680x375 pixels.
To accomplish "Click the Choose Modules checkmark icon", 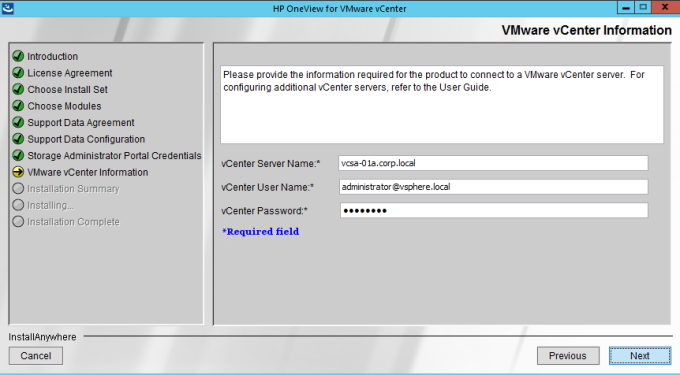I will pyautogui.click(x=18, y=105).
